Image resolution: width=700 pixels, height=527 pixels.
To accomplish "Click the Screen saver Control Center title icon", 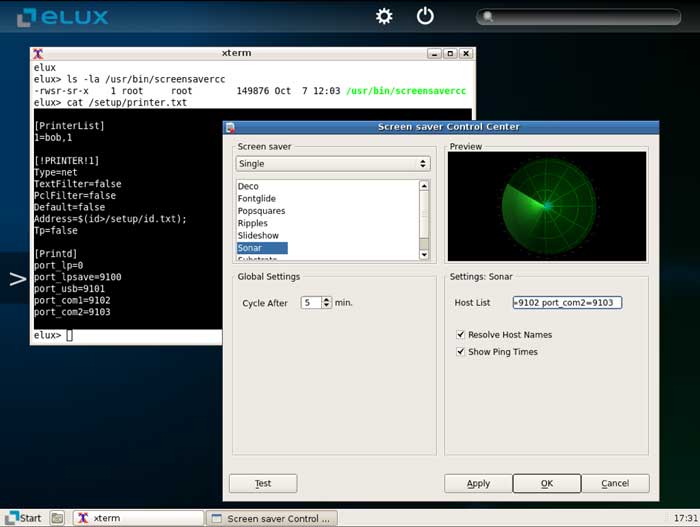I will tap(230, 127).
